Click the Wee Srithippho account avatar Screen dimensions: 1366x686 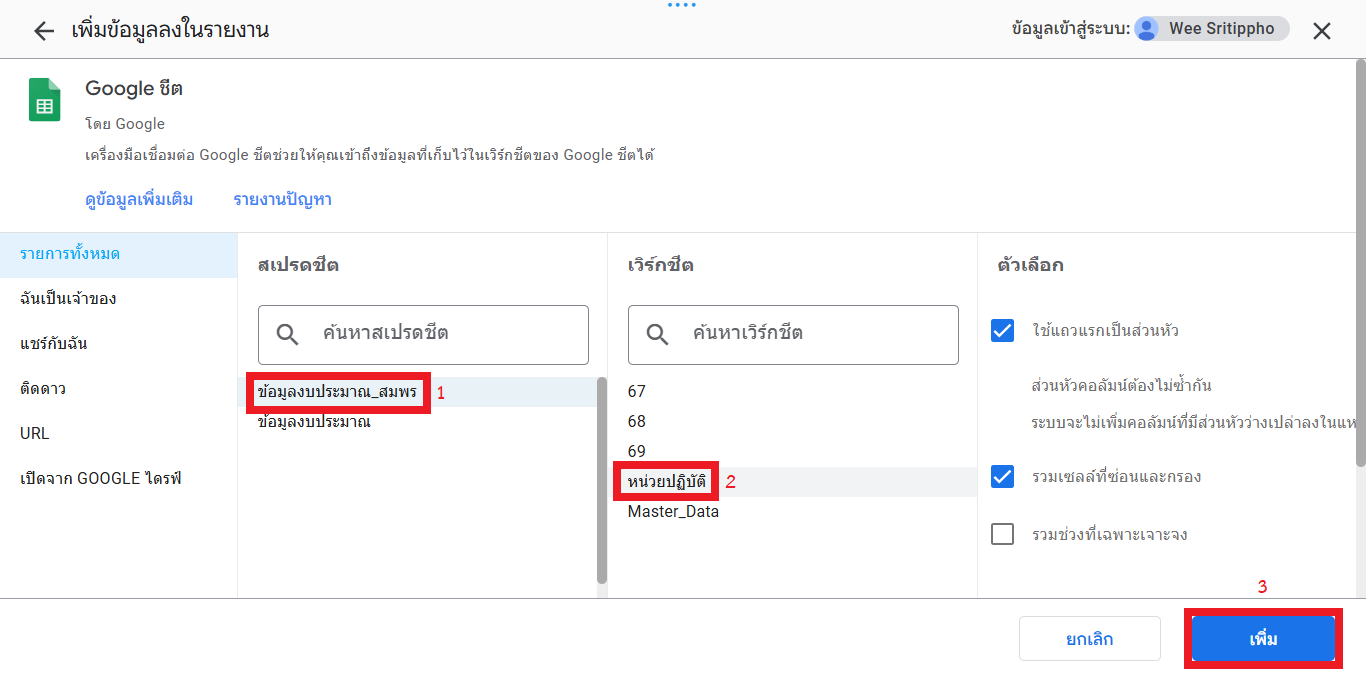pos(1146,29)
